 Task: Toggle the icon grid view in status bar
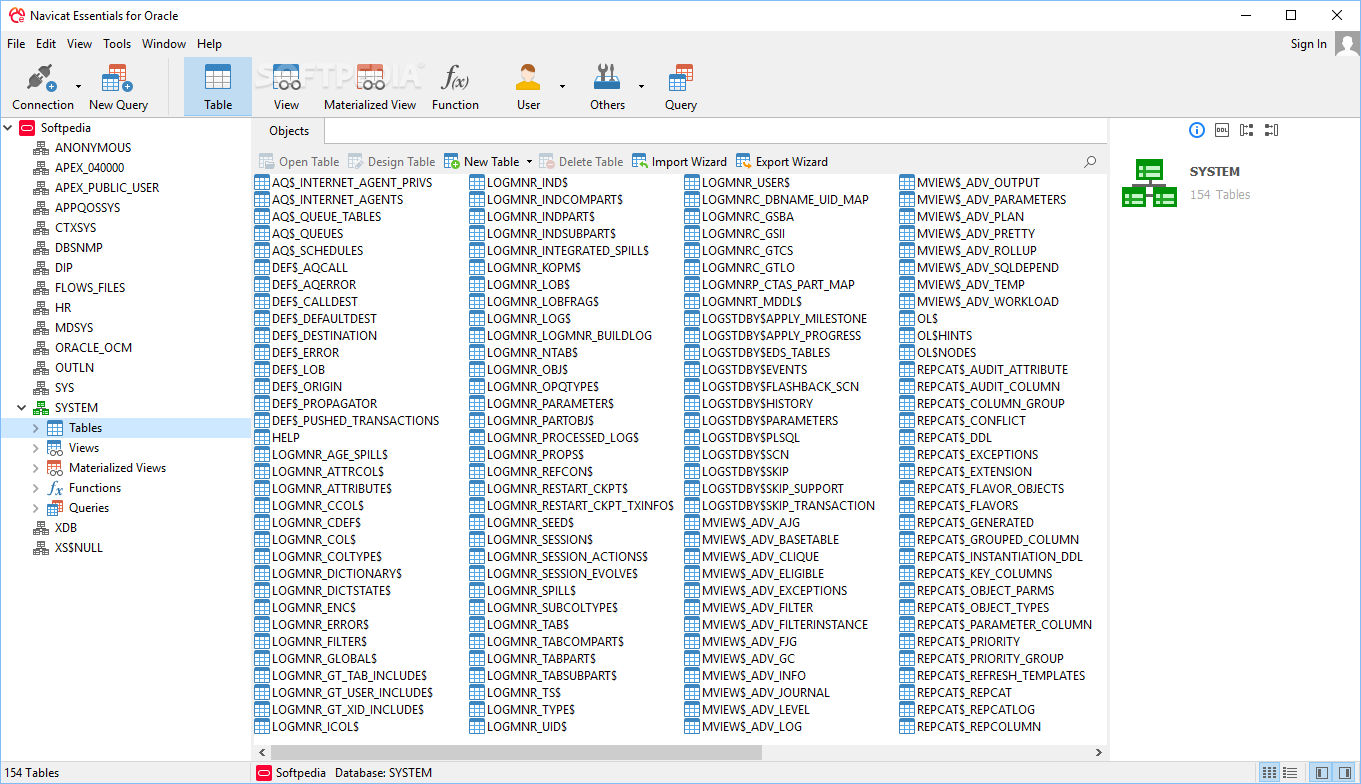[x=1269, y=773]
